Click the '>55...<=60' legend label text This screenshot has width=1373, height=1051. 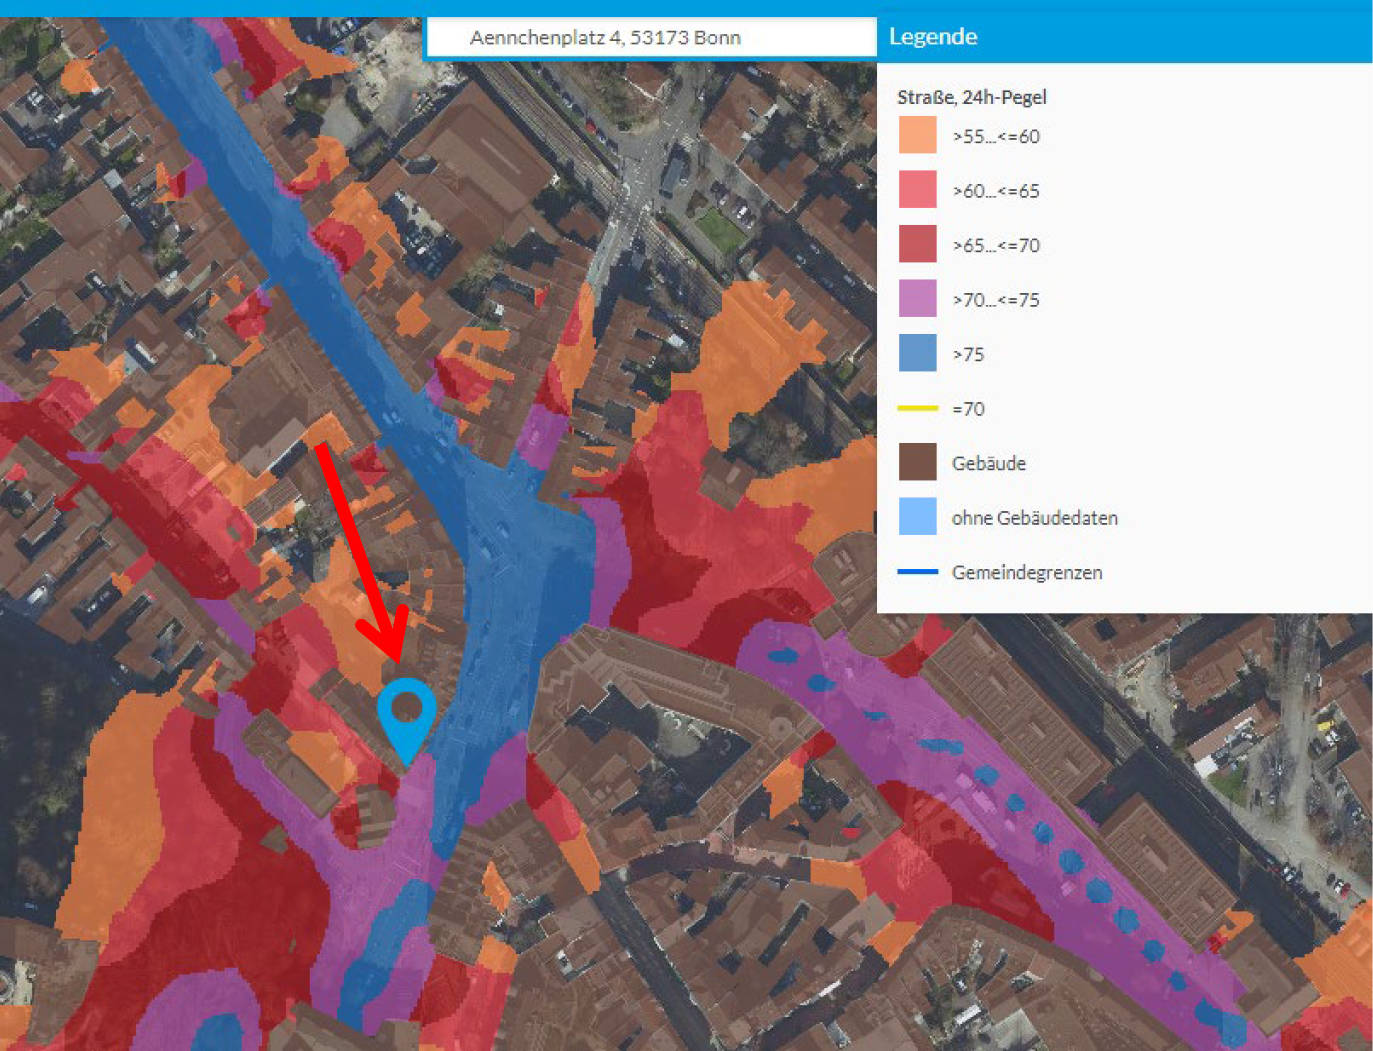(995, 136)
